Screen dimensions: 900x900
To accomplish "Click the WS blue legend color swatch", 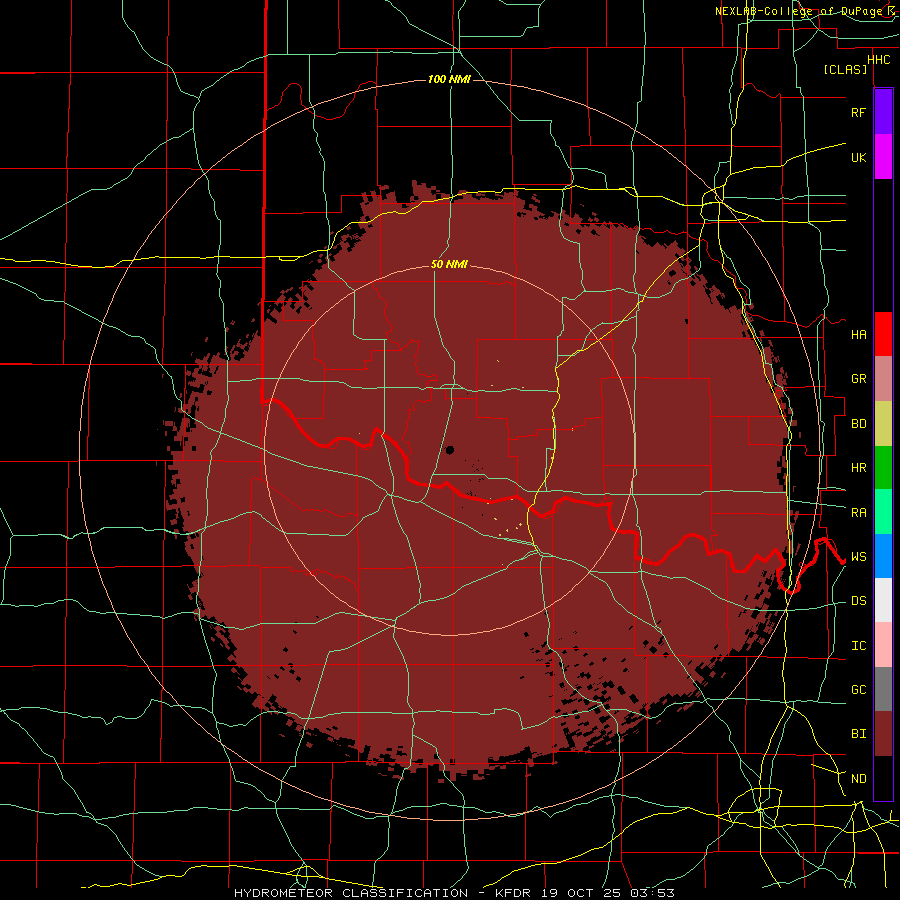I will pos(883,556).
